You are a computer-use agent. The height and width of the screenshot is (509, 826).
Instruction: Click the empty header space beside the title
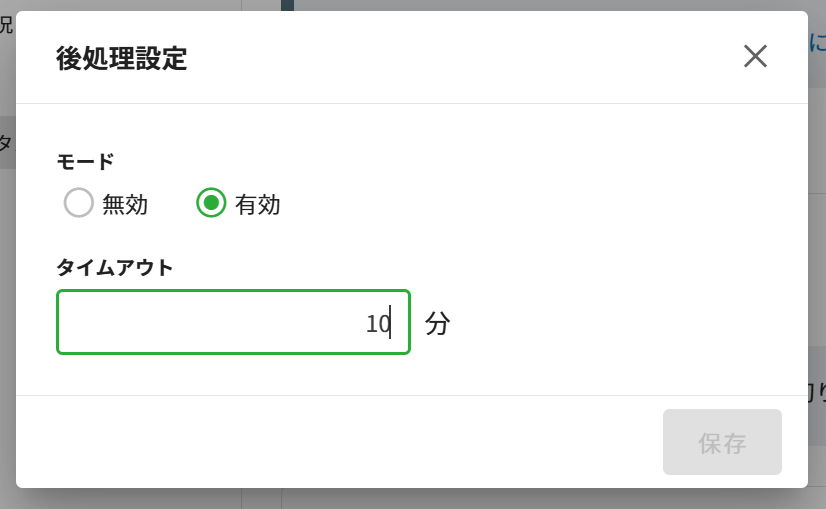click(450, 58)
